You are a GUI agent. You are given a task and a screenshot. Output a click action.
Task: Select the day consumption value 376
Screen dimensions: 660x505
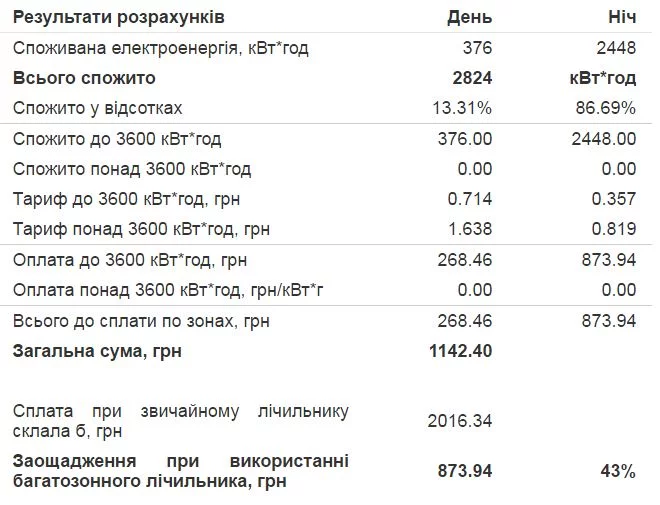click(477, 48)
